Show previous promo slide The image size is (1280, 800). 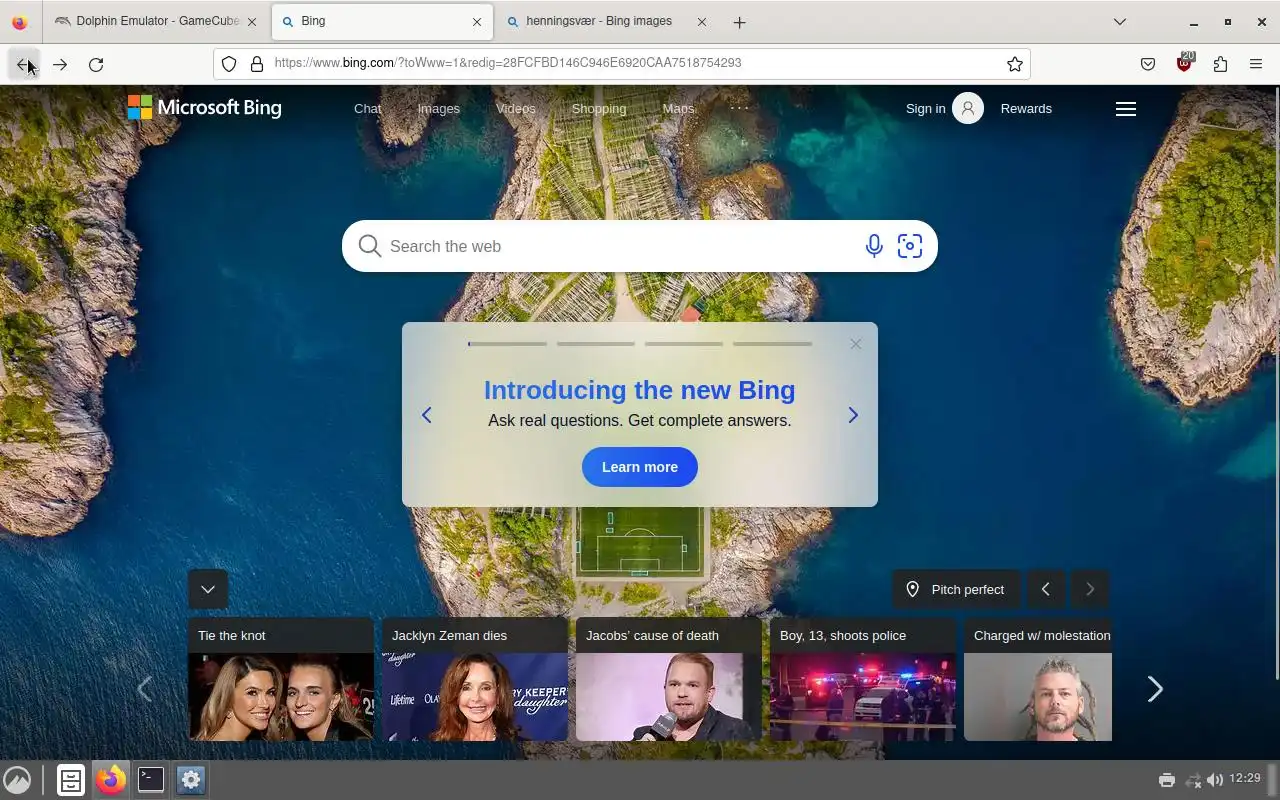pyautogui.click(x=426, y=415)
